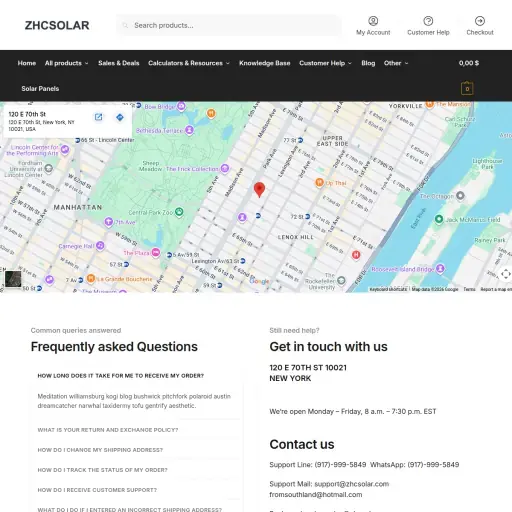Screen dimensions: 512x512
Task: Expand receive customer support question
Action: pos(97,490)
